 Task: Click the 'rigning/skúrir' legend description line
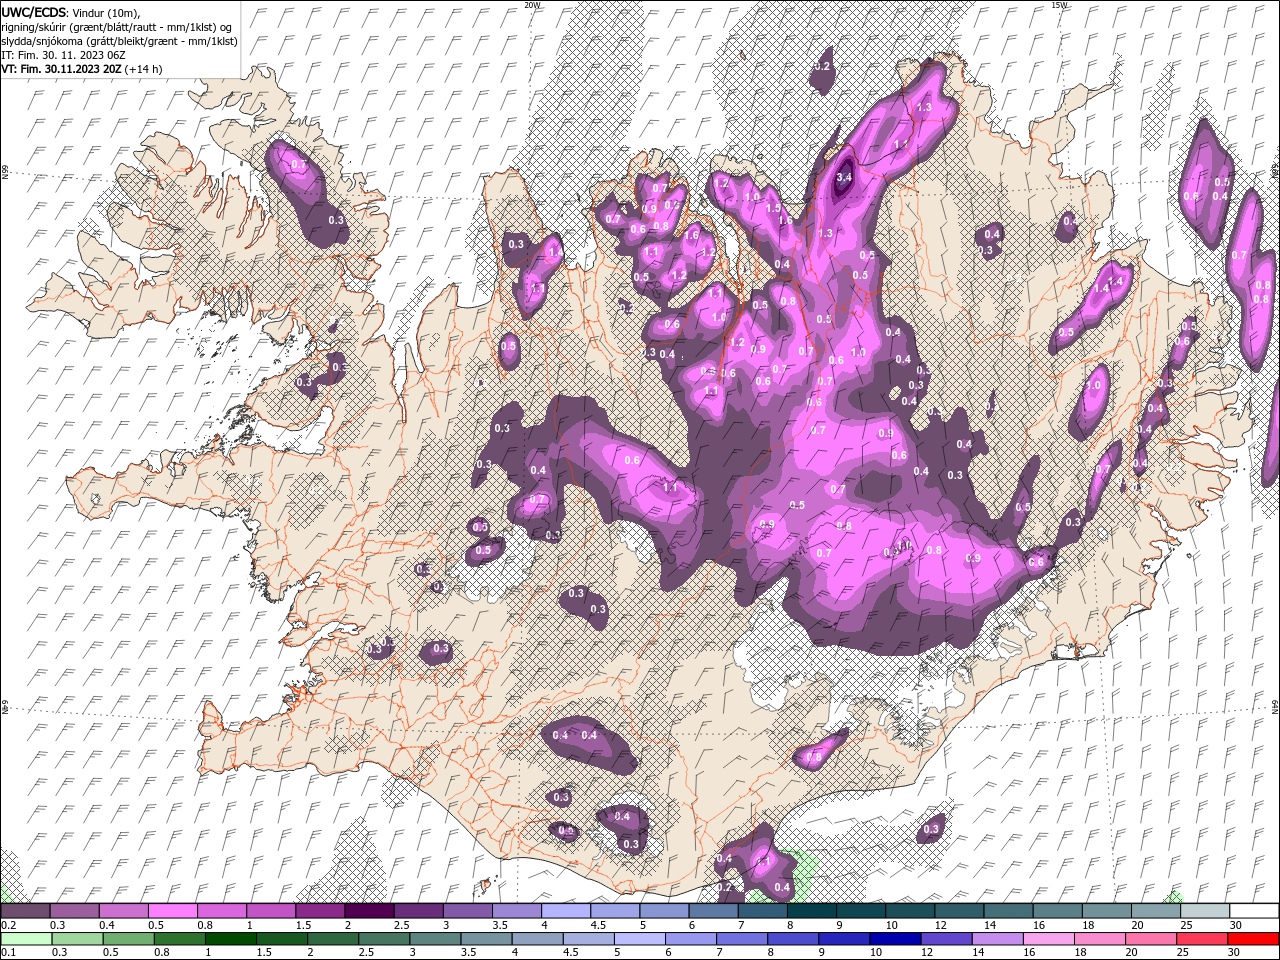coord(117,26)
